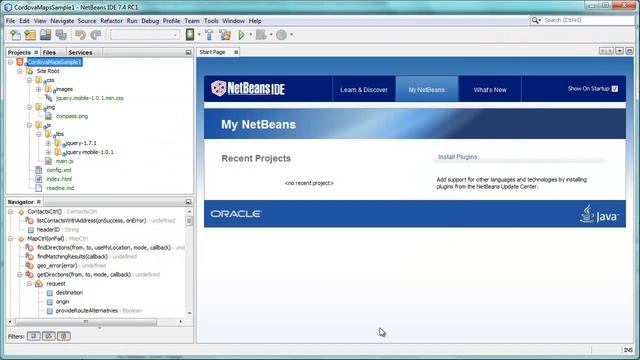Screen dimensions: 640x360
Task: Open the Tools menu
Action: 211,21
